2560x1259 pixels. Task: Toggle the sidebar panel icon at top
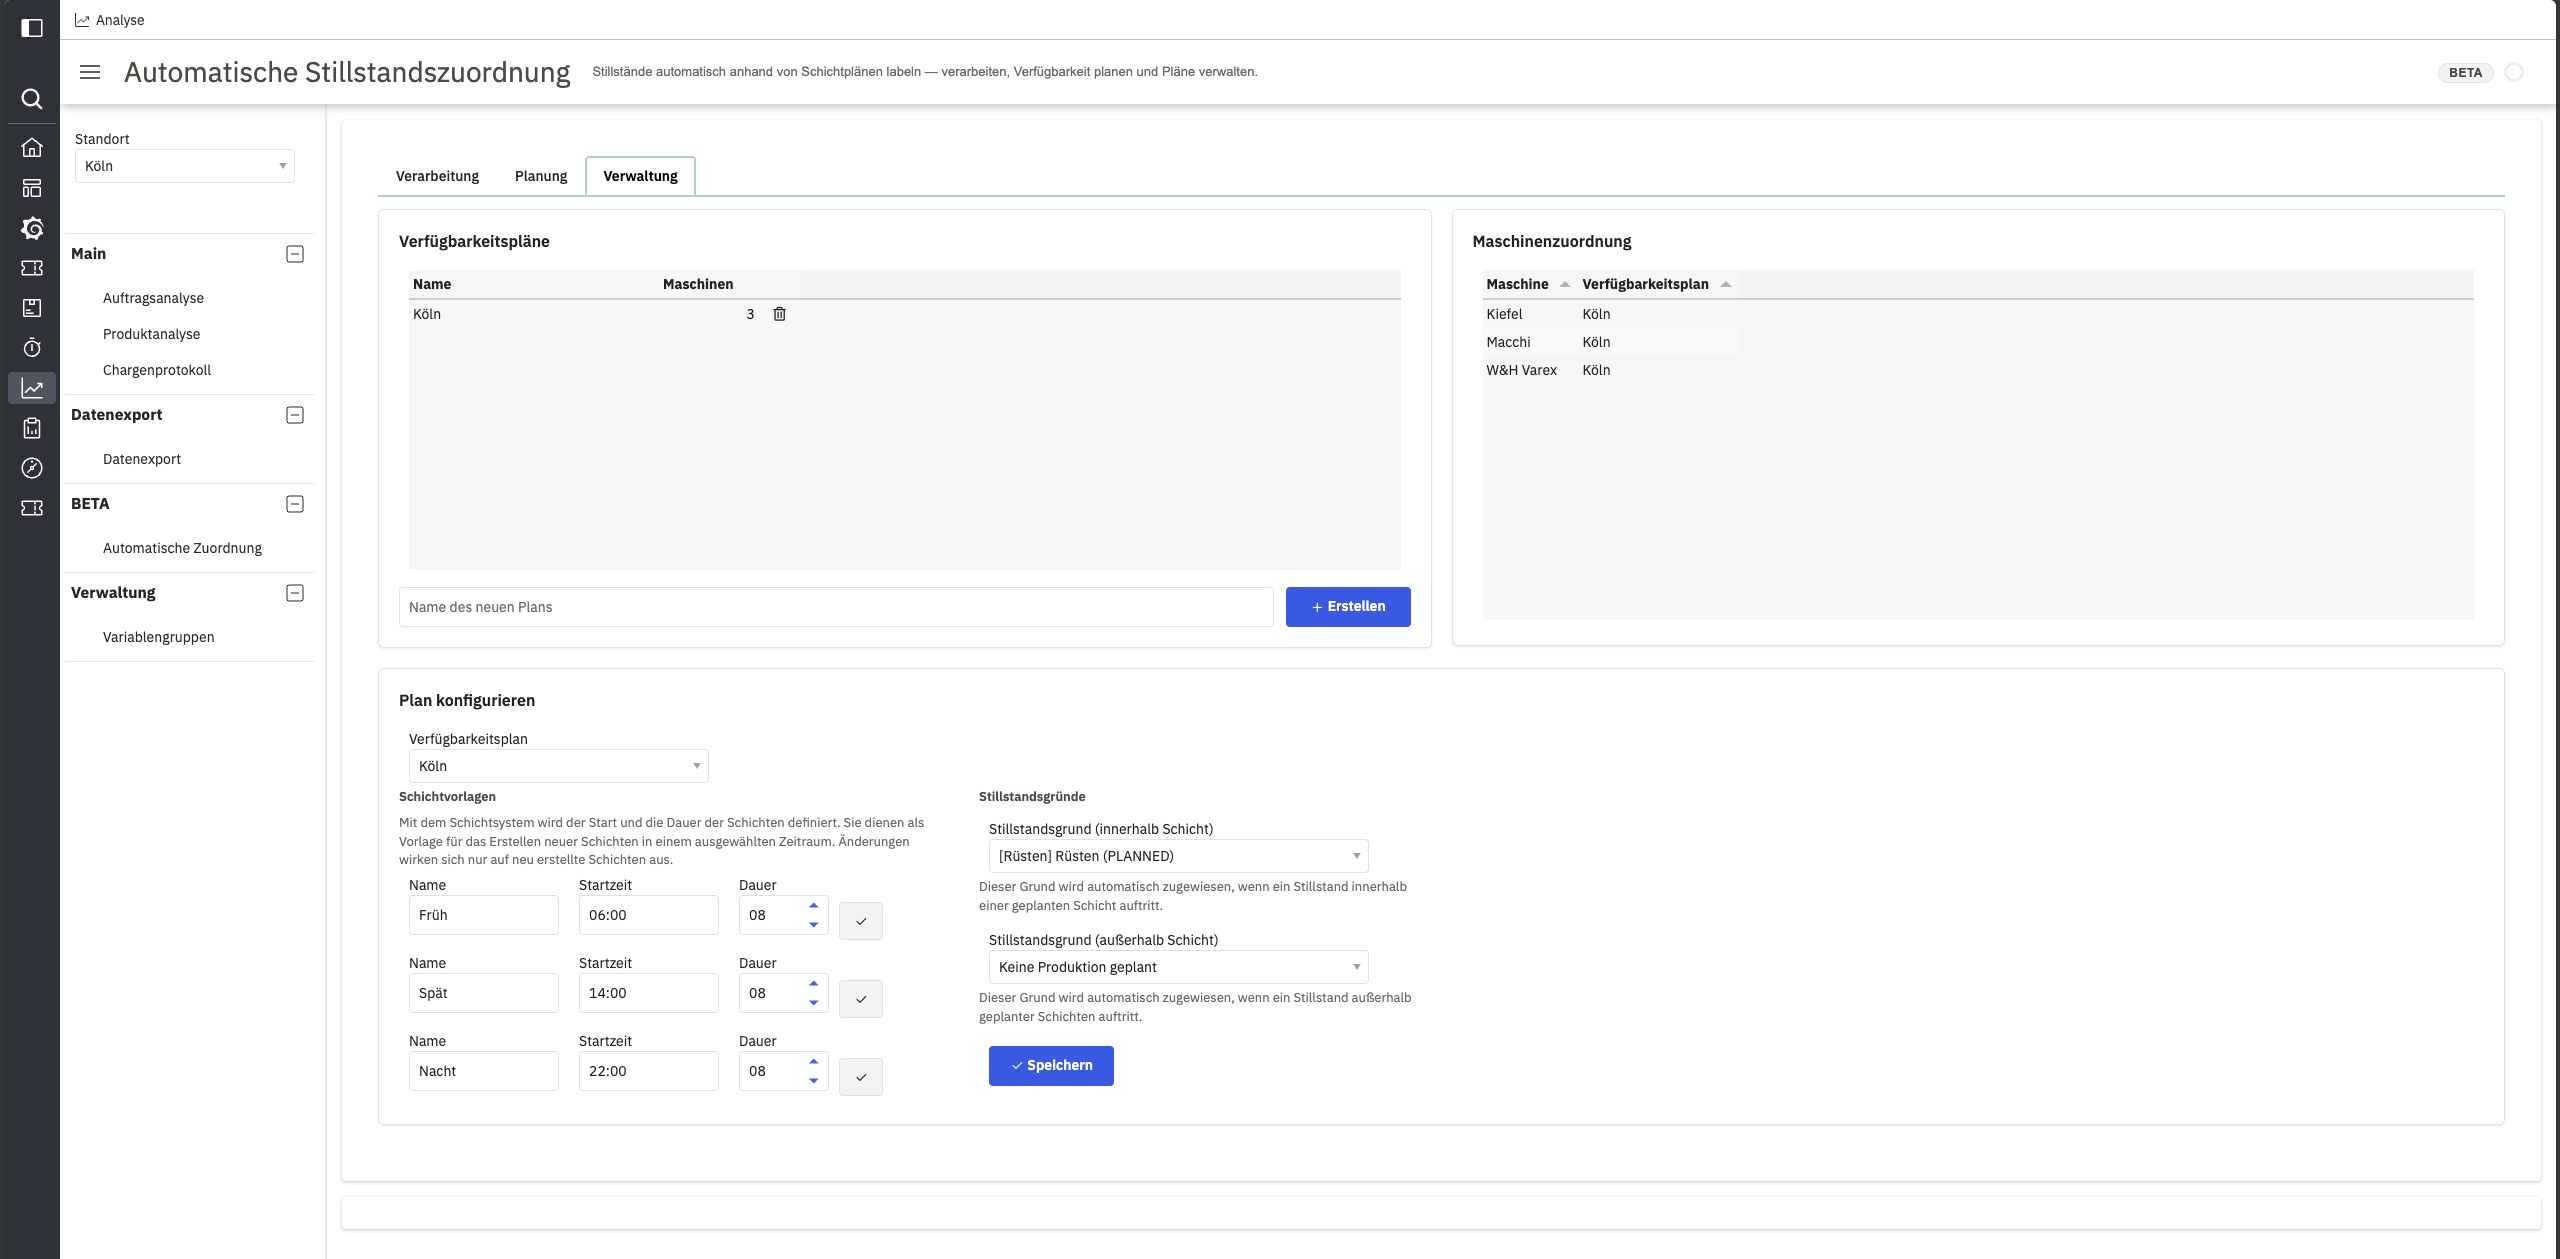32,28
